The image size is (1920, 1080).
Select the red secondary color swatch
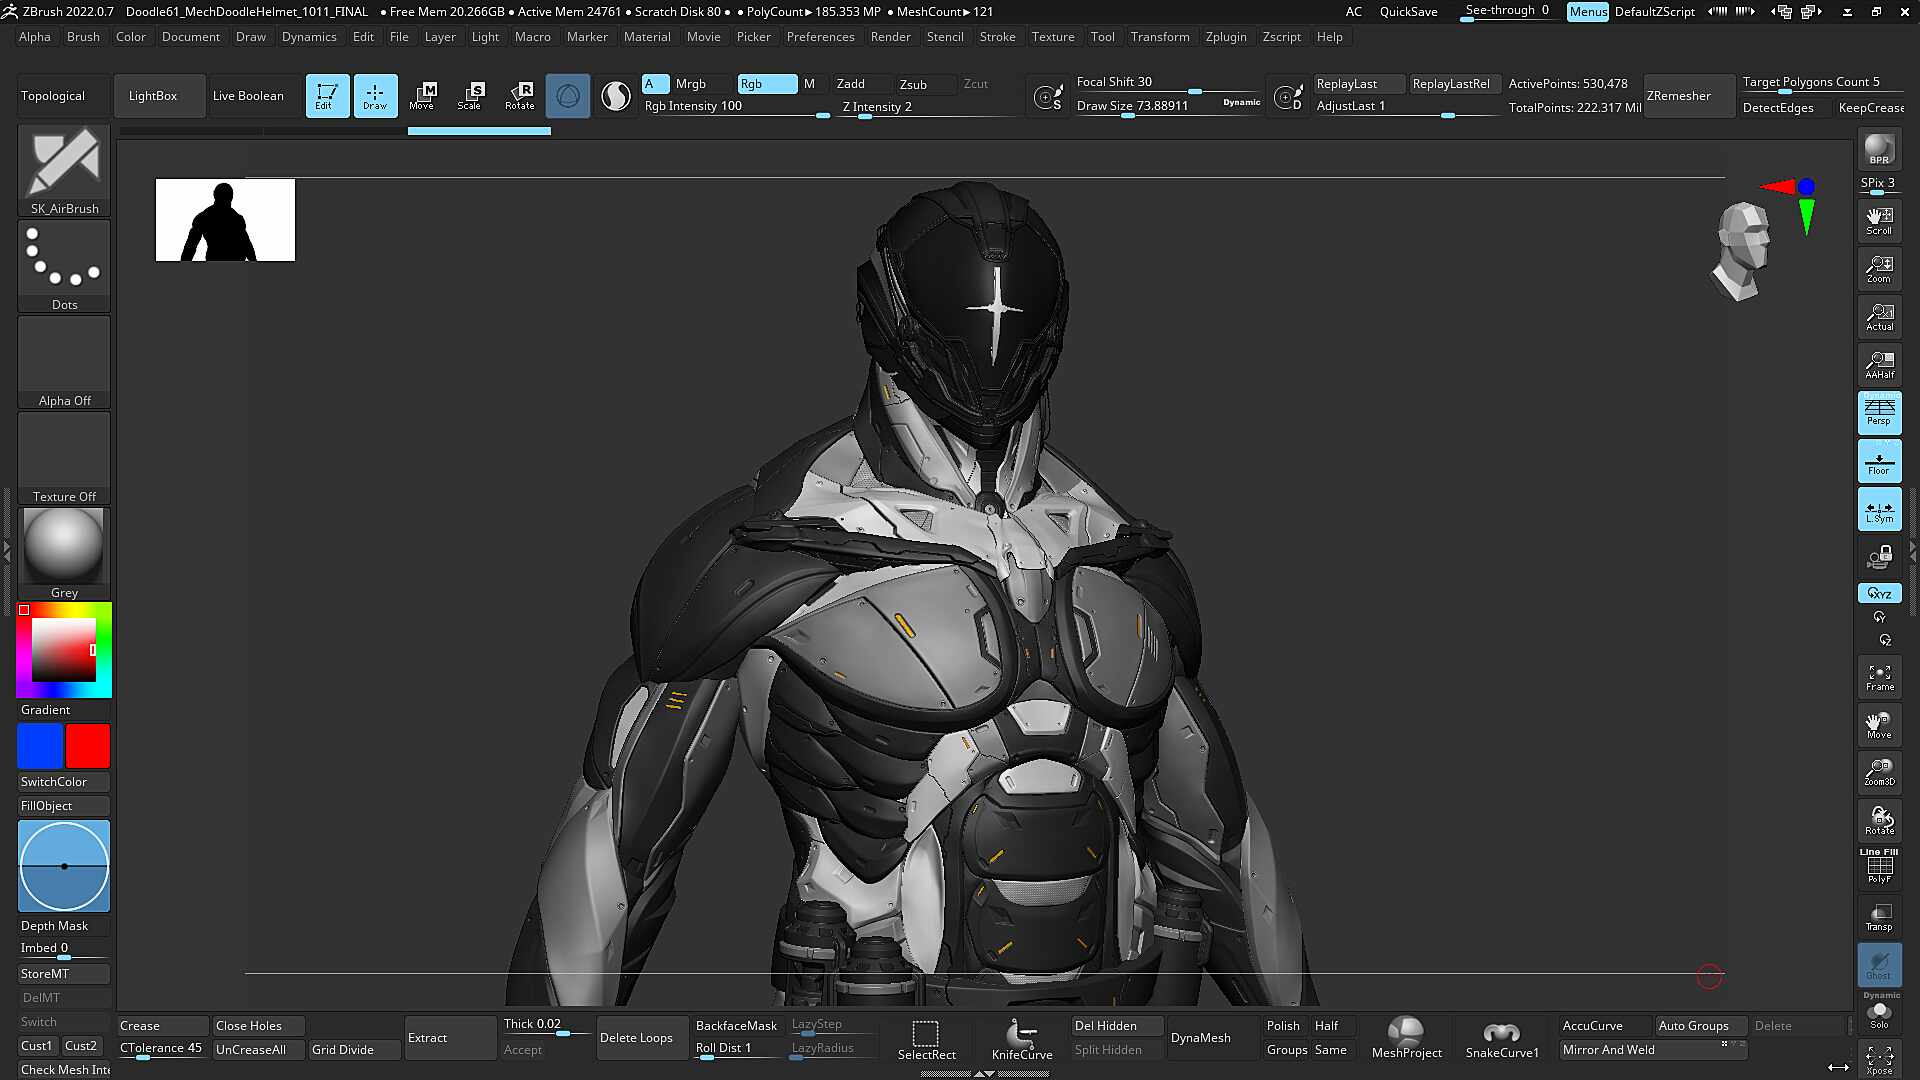pos(88,746)
